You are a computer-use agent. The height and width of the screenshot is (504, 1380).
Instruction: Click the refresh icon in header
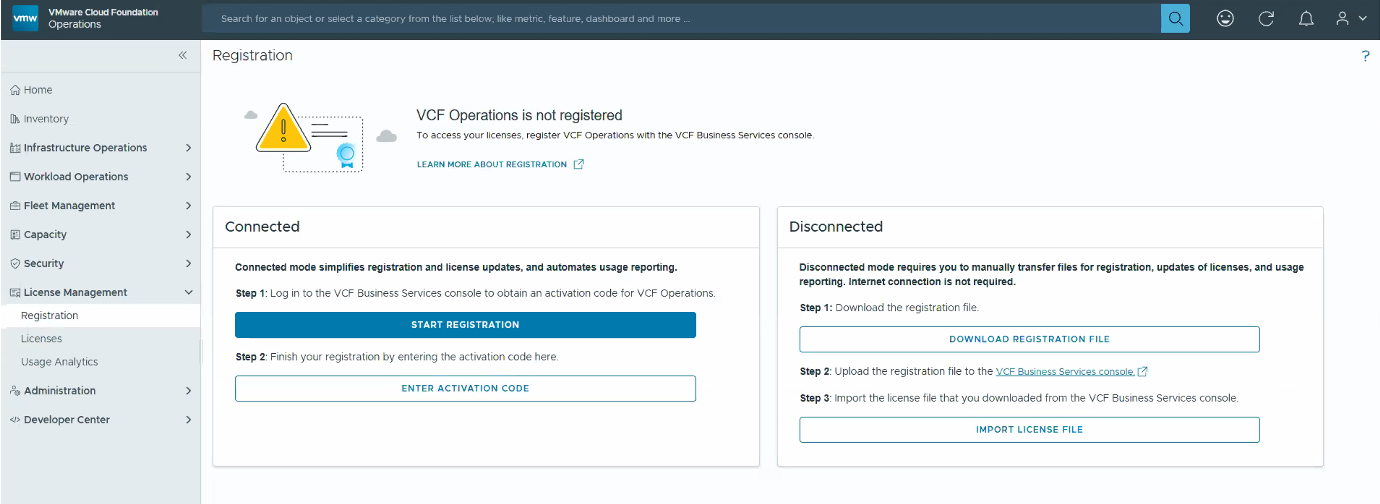(1266, 18)
